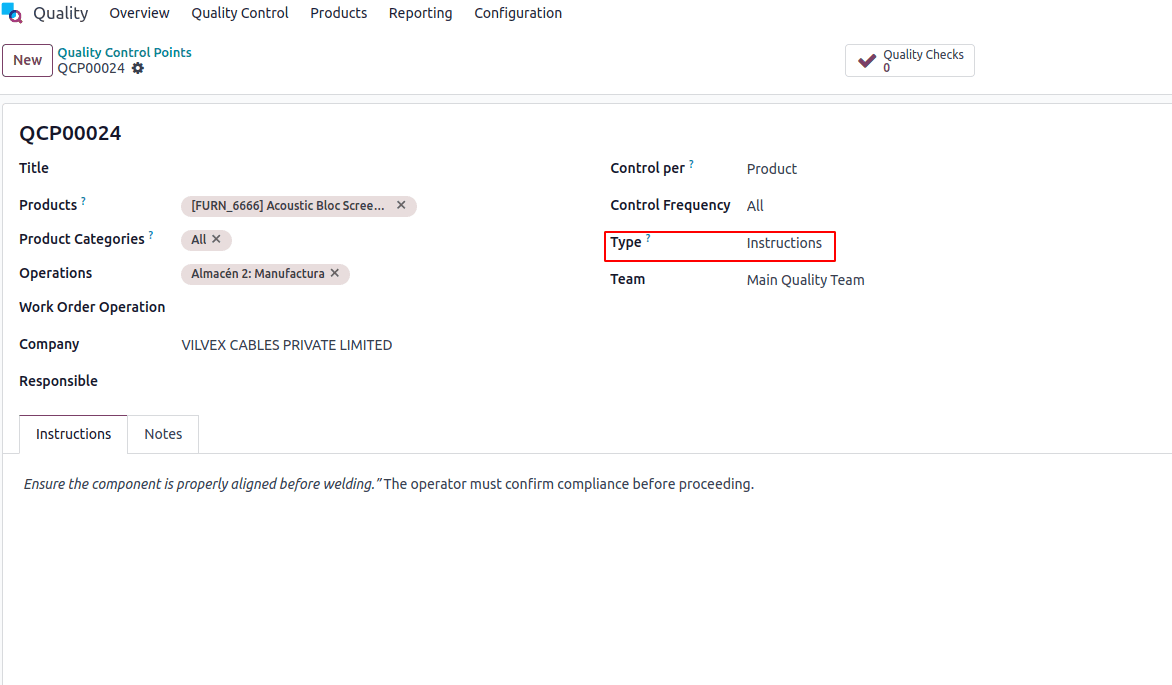Click the Title input field
Image resolution: width=1172 pixels, height=685 pixels.
pos(300,168)
